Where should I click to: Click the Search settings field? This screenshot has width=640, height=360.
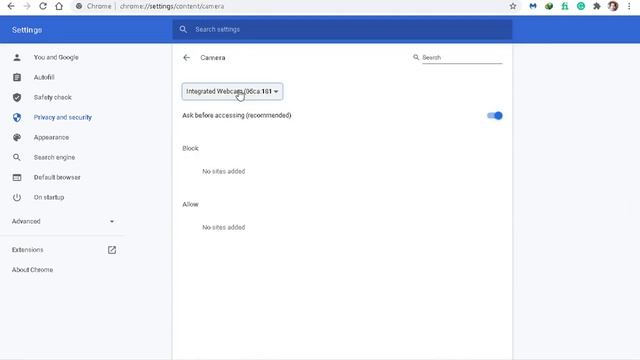342,29
